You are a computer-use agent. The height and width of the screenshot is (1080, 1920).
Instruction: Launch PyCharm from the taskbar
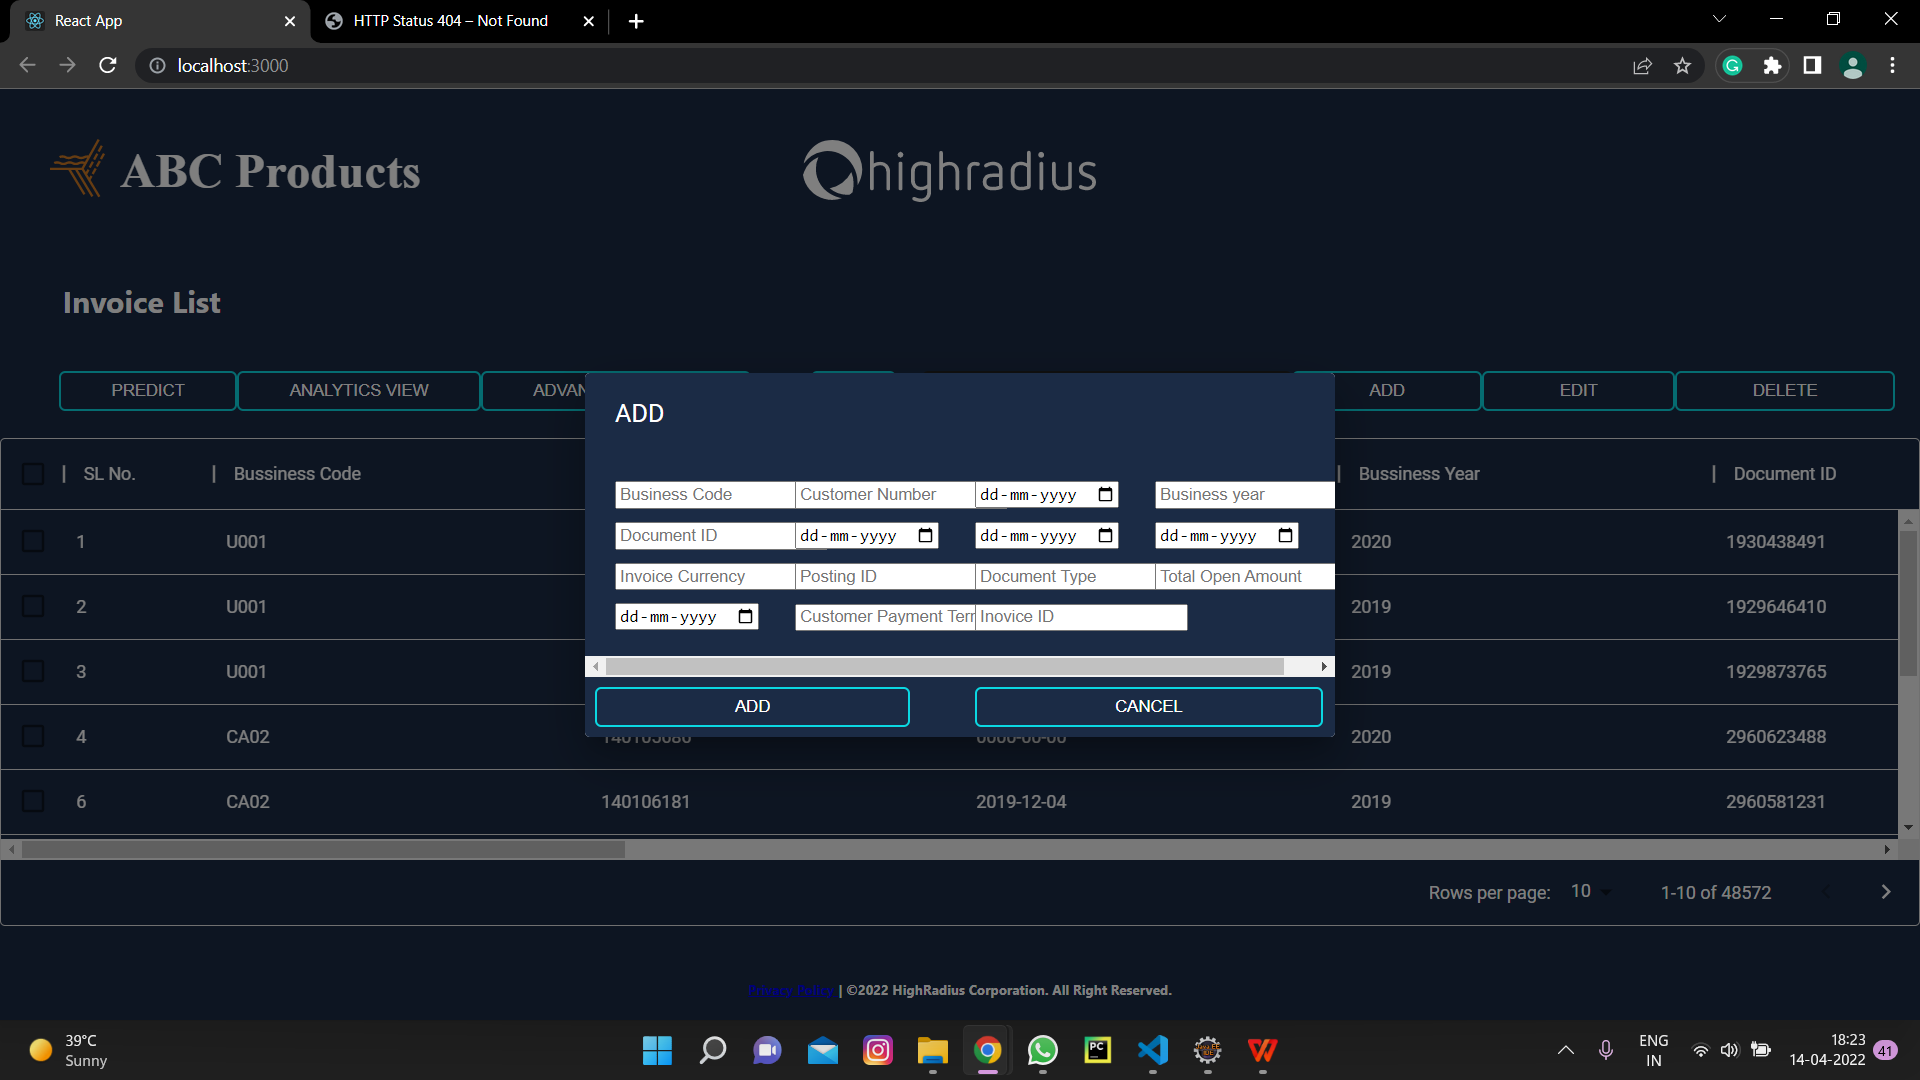point(1097,1051)
